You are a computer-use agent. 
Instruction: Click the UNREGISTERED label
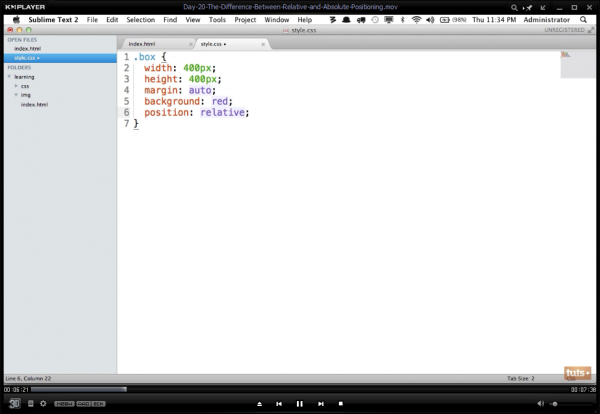click(564, 30)
